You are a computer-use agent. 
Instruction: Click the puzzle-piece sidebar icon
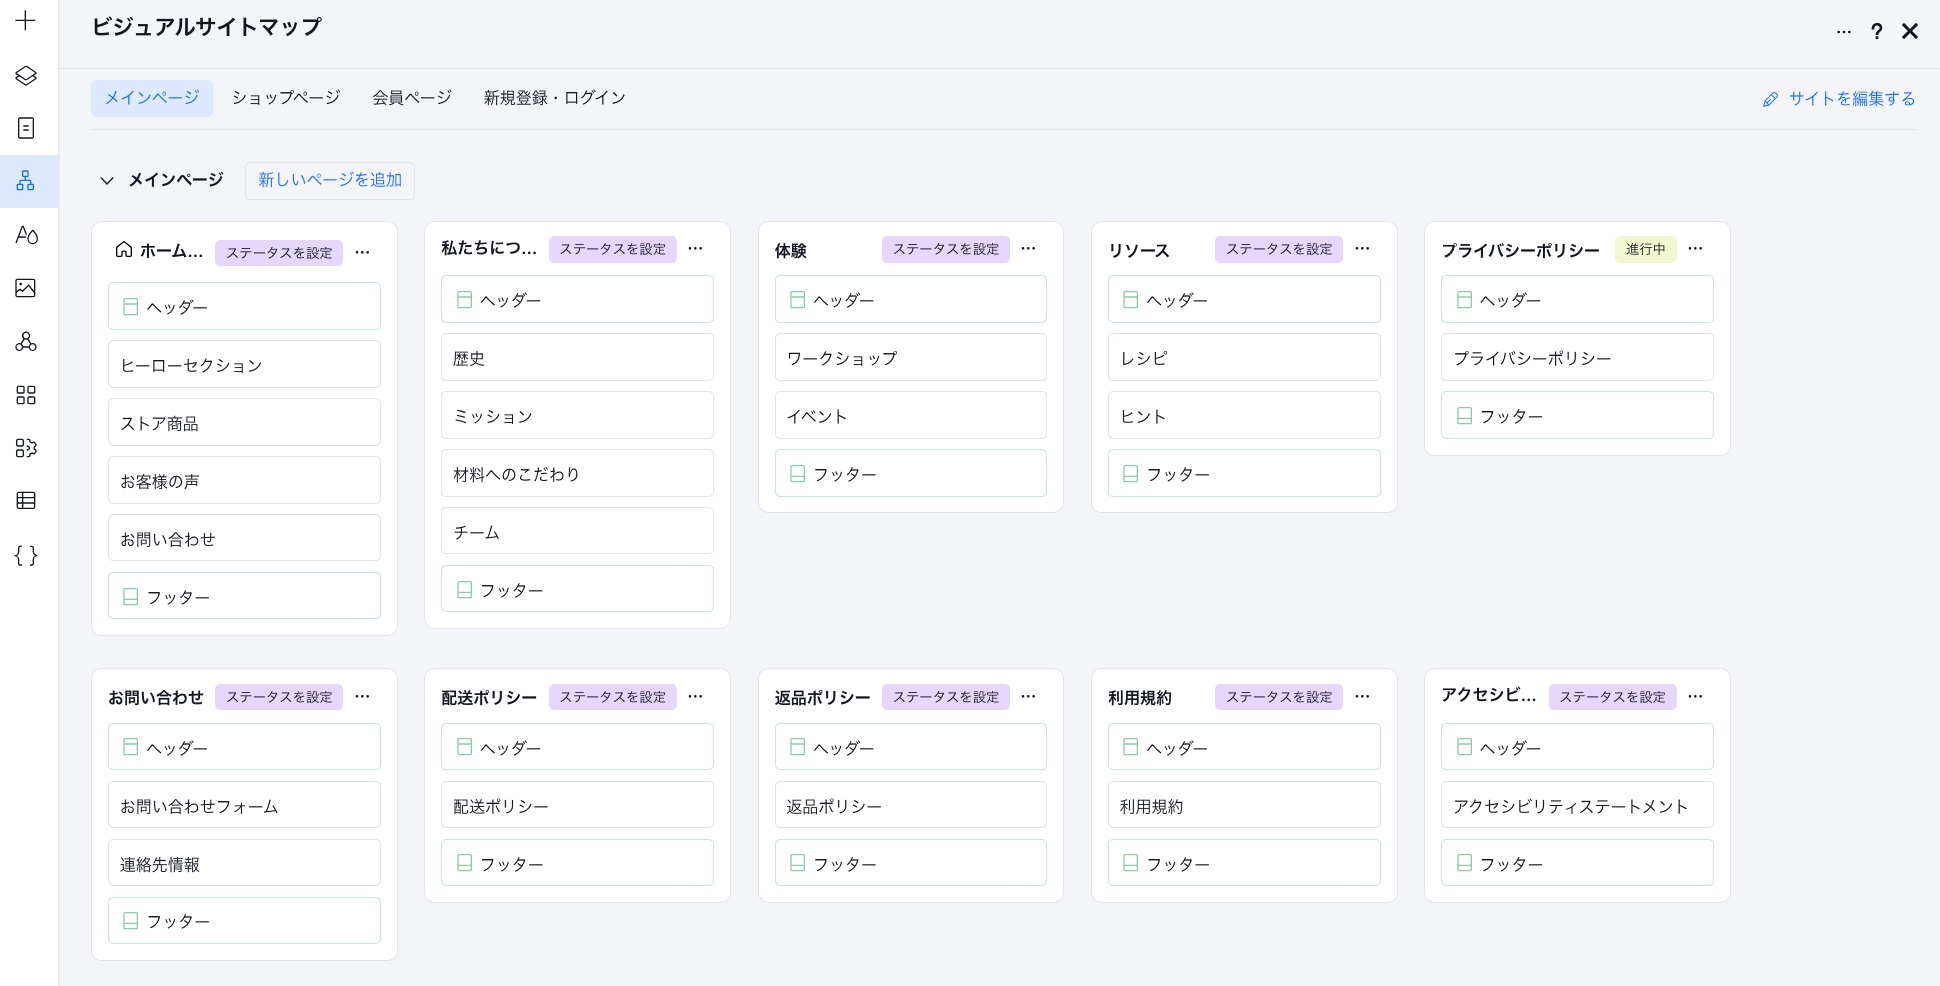click(26, 448)
